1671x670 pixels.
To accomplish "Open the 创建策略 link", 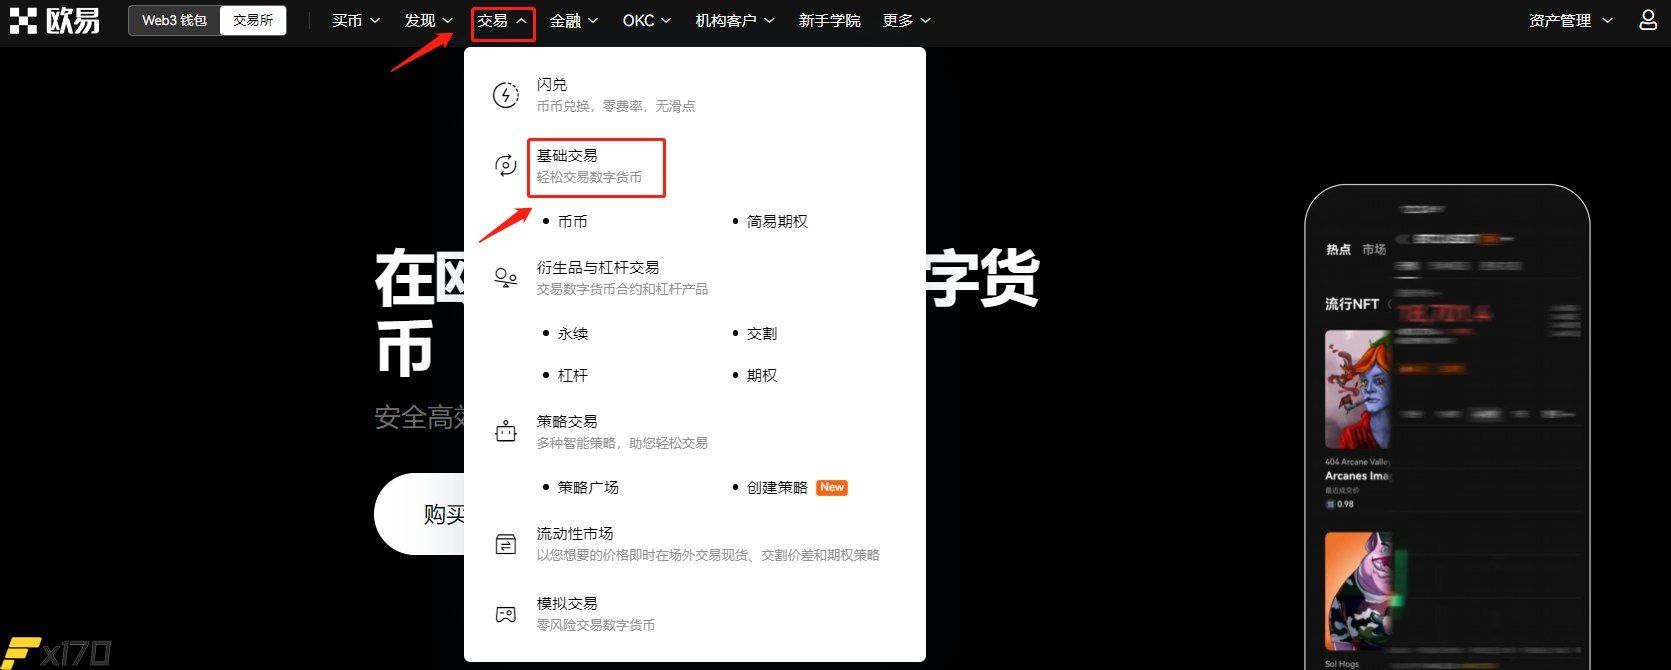I will pyautogui.click(x=777, y=487).
